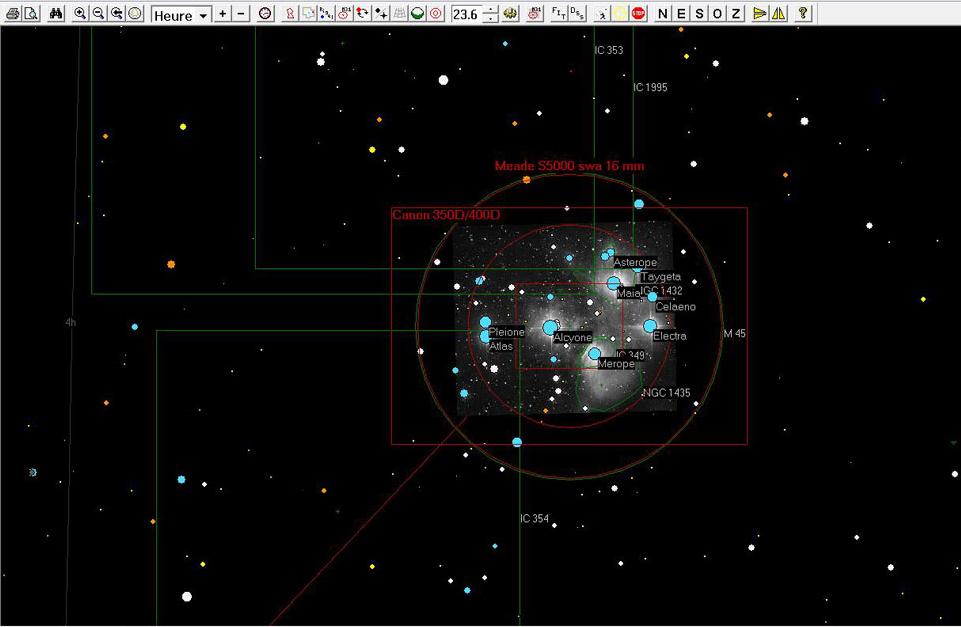961x627 pixels.
Task: Face west with the O button
Action: 717,13
